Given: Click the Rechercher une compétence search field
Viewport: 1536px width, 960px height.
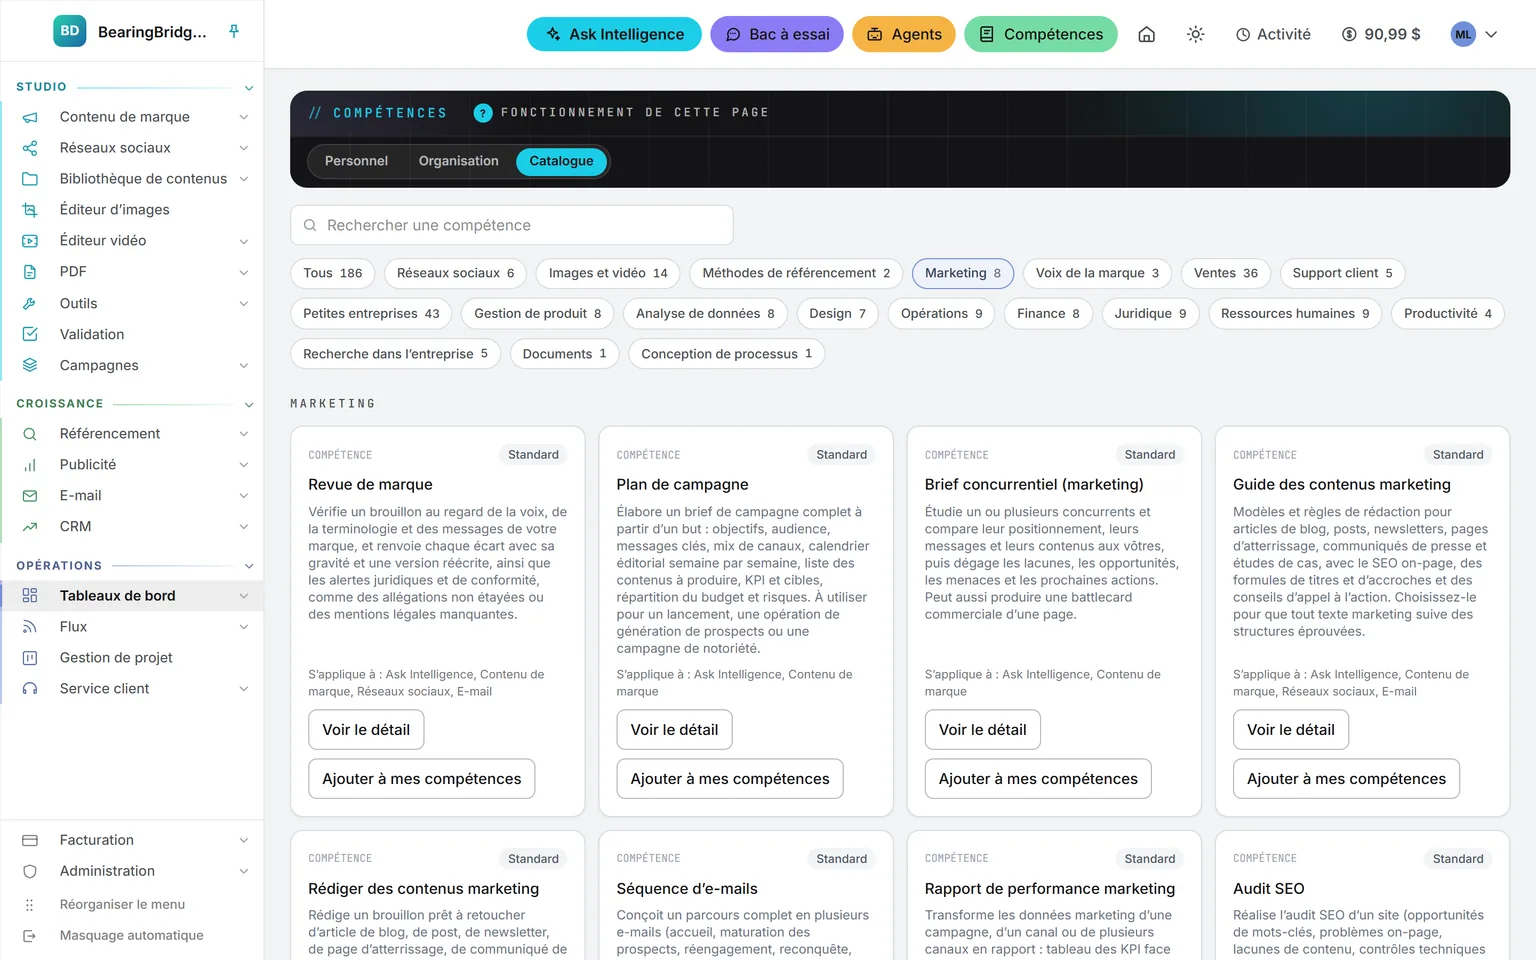Looking at the screenshot, I should pos(512,225).
